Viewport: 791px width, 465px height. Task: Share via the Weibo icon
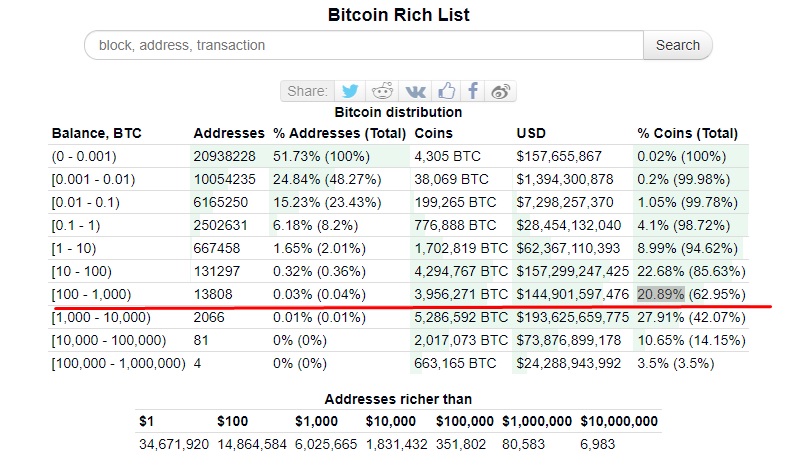pyautogui.click(x=501, y=91)
